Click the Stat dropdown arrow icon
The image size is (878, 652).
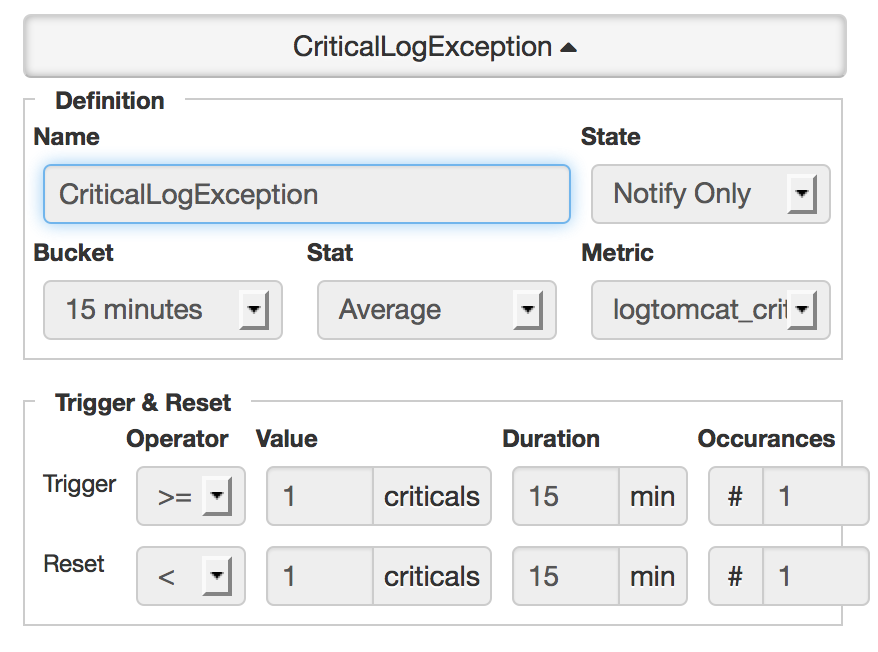coord(530,310)
